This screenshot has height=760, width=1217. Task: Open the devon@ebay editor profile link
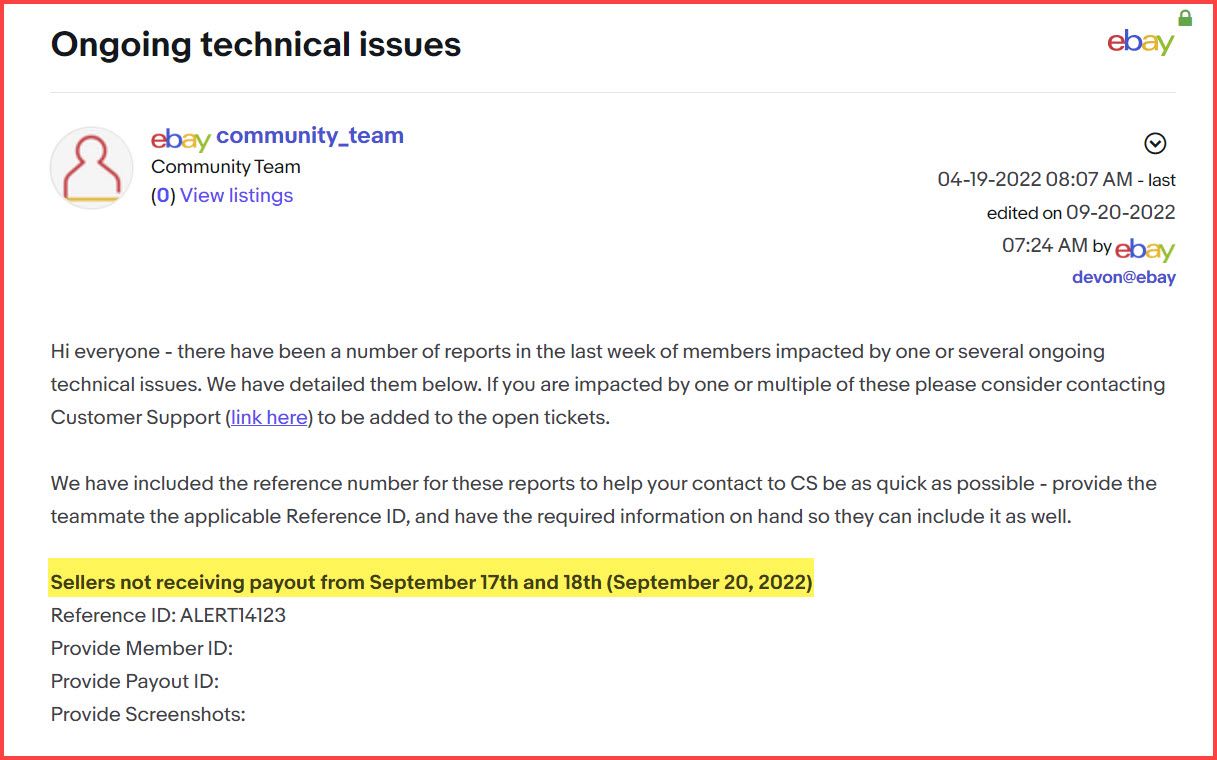tap(1124, 278)
